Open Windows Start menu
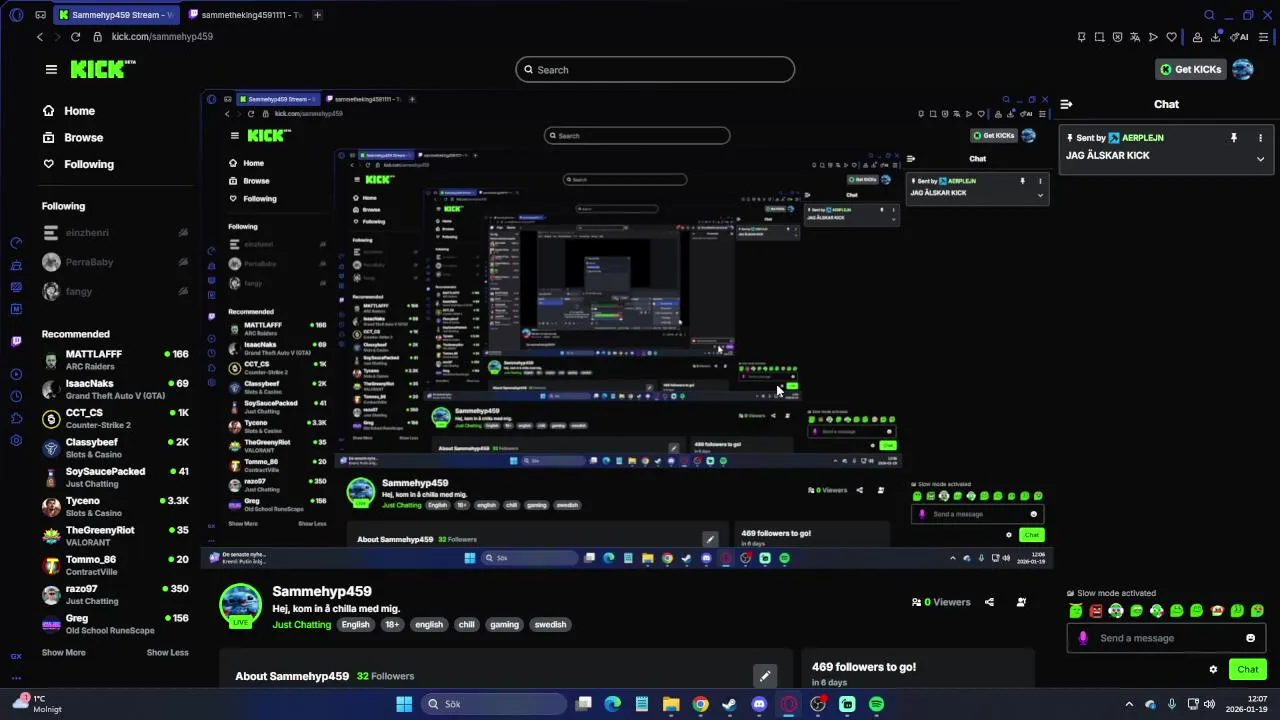This screenshot has height=720, width=1280. pos(404,704)
